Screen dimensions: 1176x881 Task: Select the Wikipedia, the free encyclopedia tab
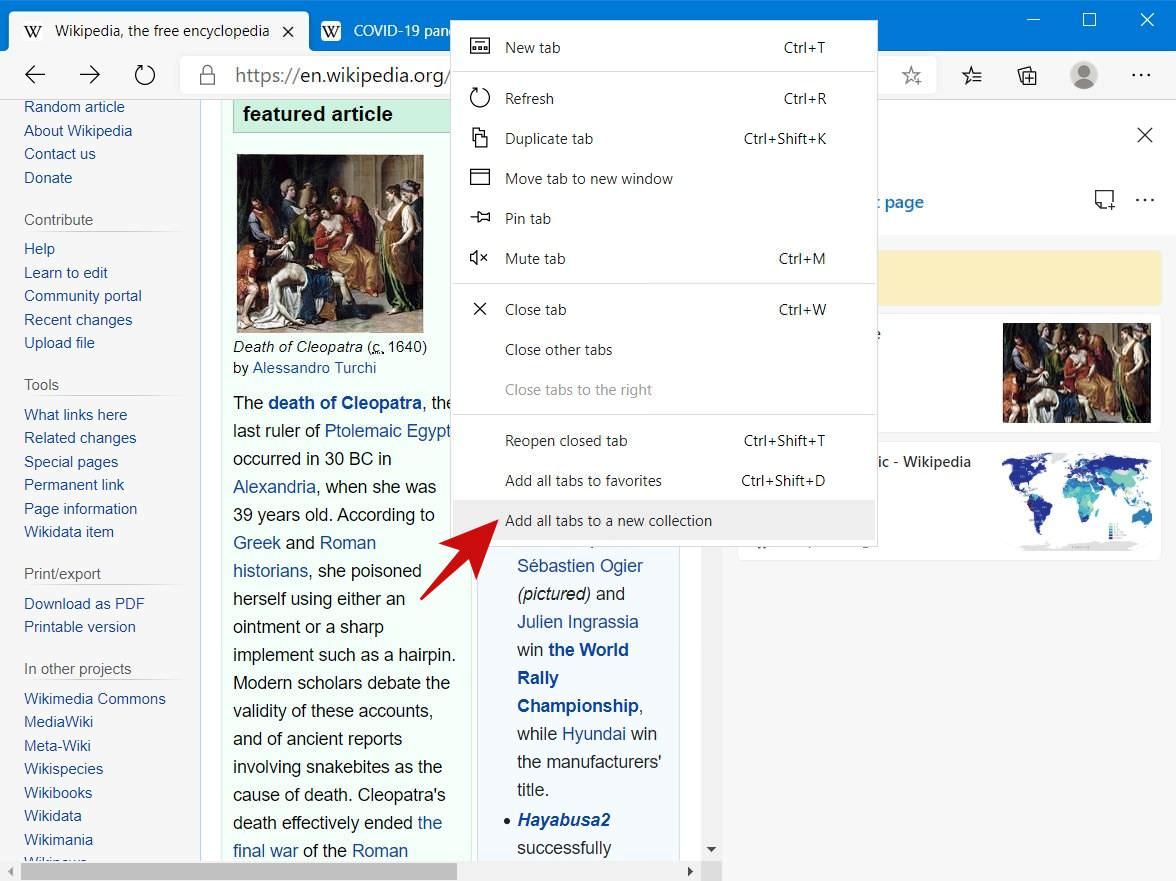pyautogui.click(x=159, y=31)
